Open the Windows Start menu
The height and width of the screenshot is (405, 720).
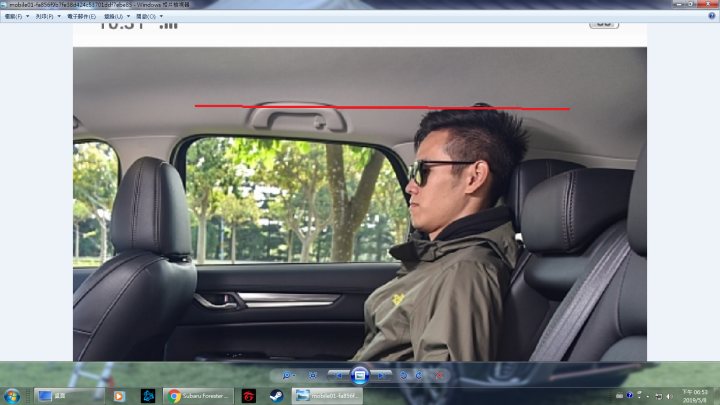tap(12, 396)
